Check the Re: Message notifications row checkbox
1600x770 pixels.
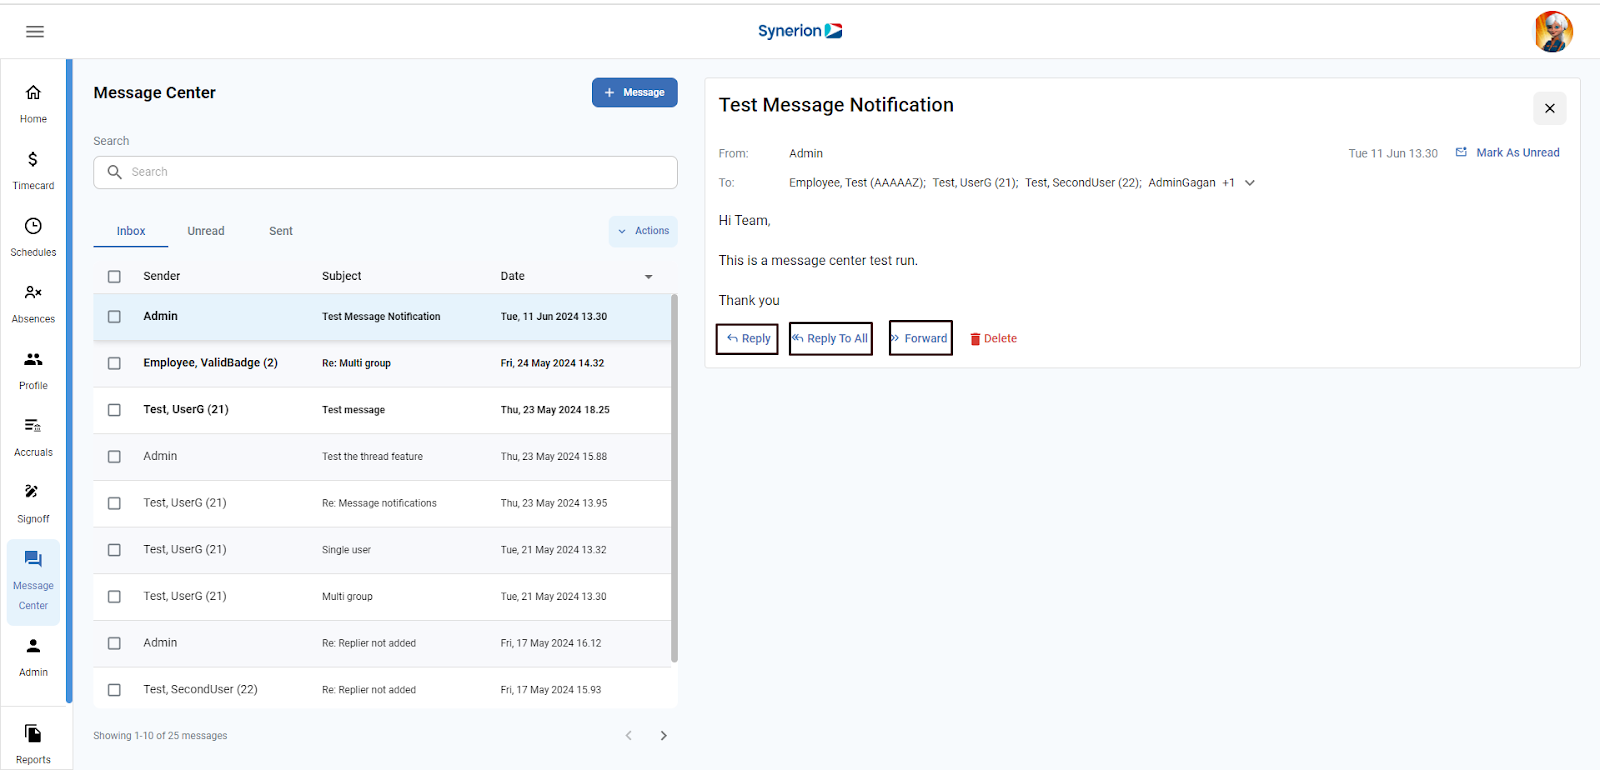pyautogui.click(x=114, y=503)
